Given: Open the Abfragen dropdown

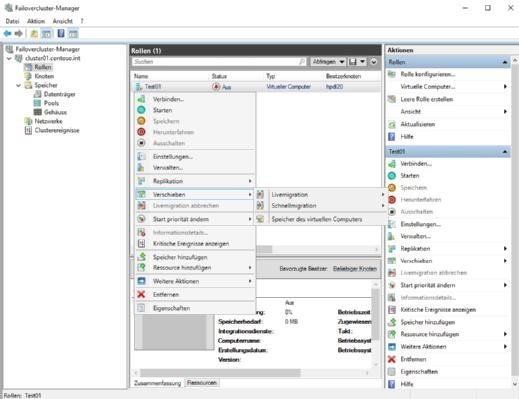Looking at the screenshot, I should pyautogui.click(x=328, y=62).
